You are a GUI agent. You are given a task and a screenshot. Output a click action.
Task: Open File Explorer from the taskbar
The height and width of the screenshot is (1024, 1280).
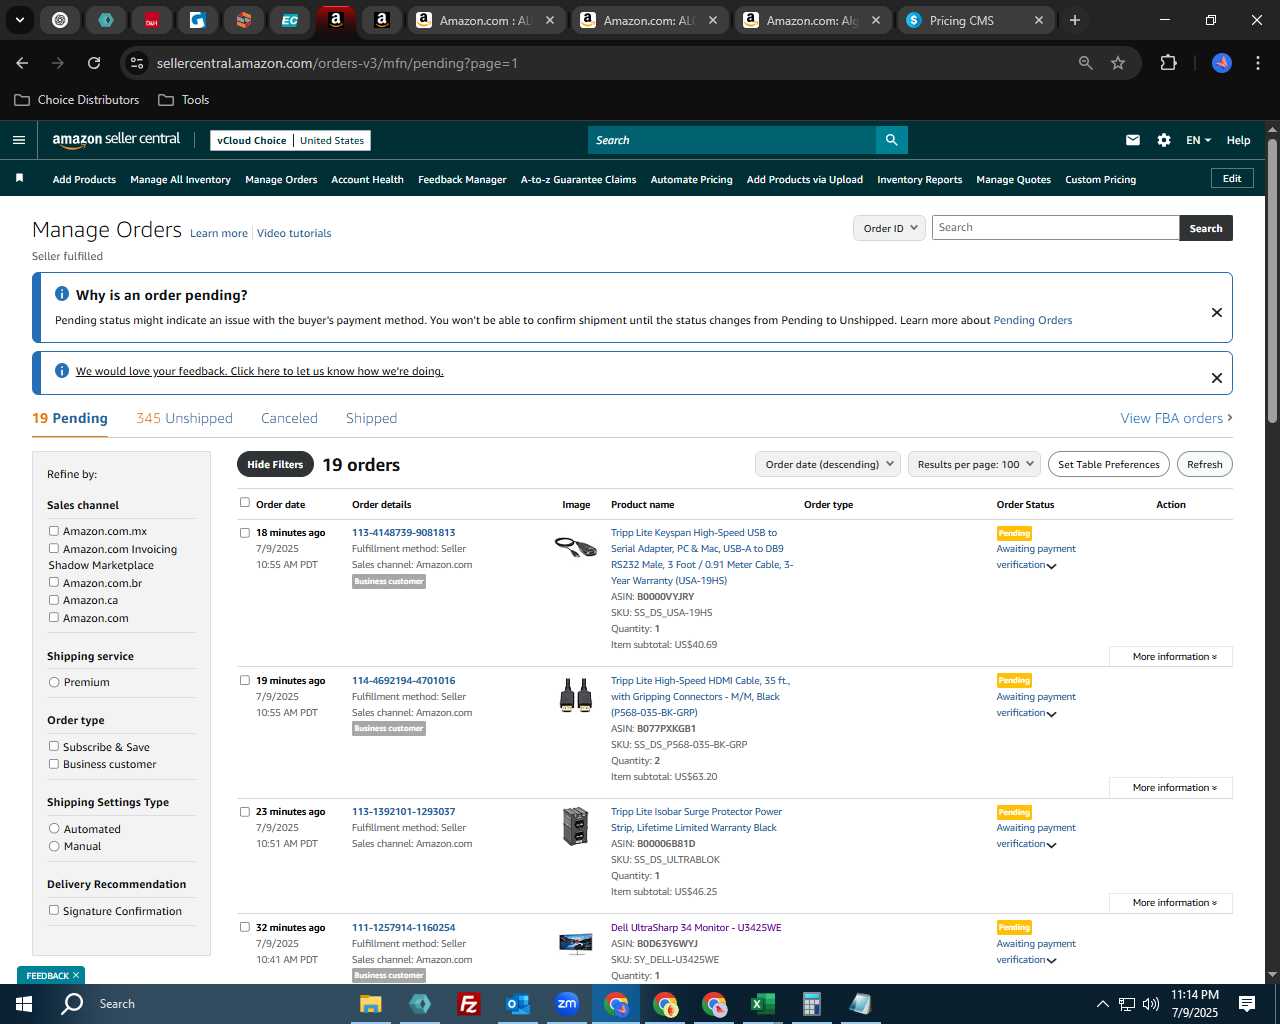click(x=371, y=1004)
